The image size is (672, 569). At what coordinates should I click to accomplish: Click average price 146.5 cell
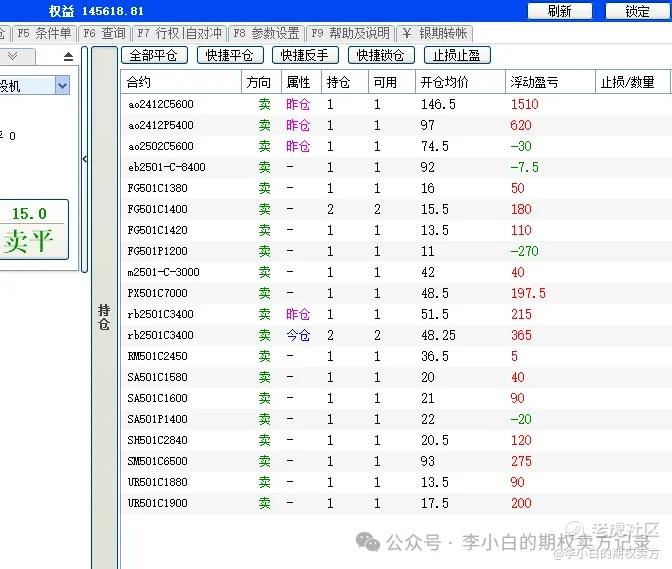(x=438, y=104)
